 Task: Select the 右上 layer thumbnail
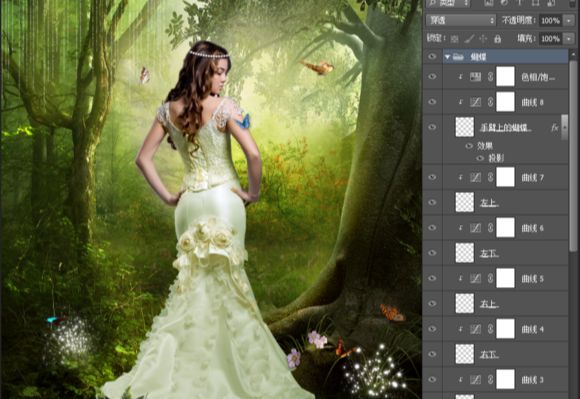tap(465, 304)
